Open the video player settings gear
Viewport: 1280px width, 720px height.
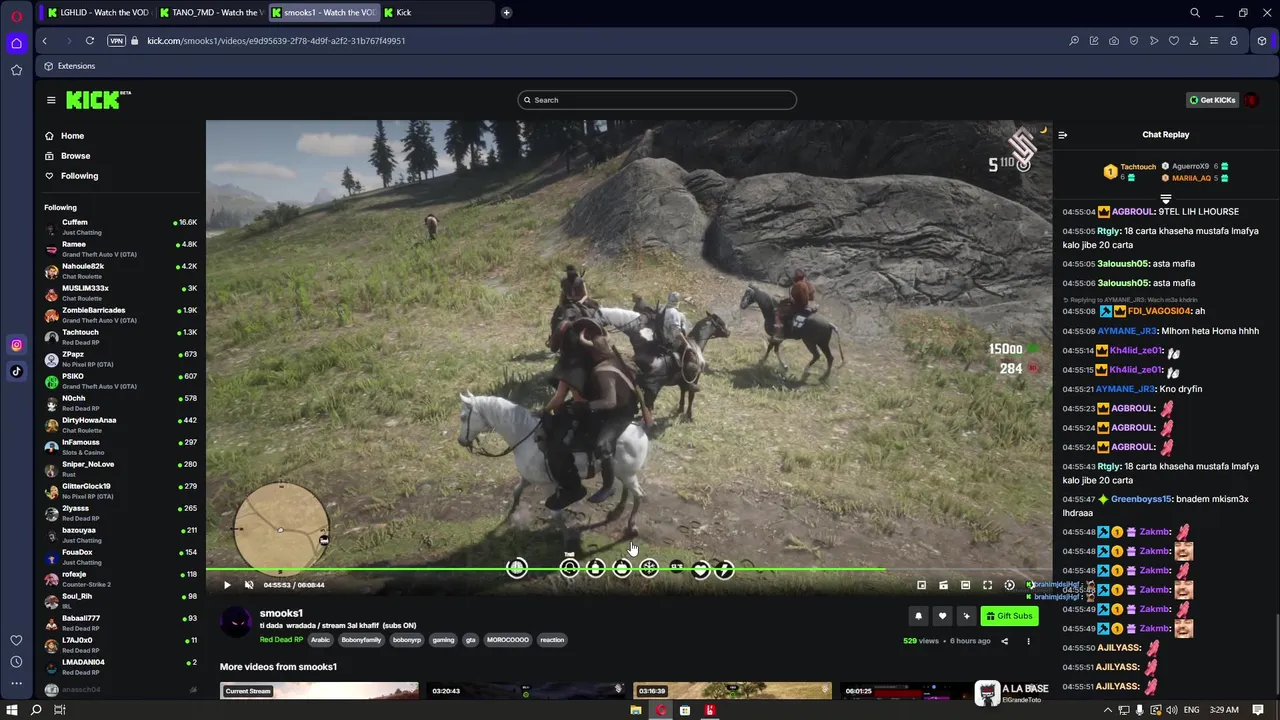click(x=1009, y=585)
